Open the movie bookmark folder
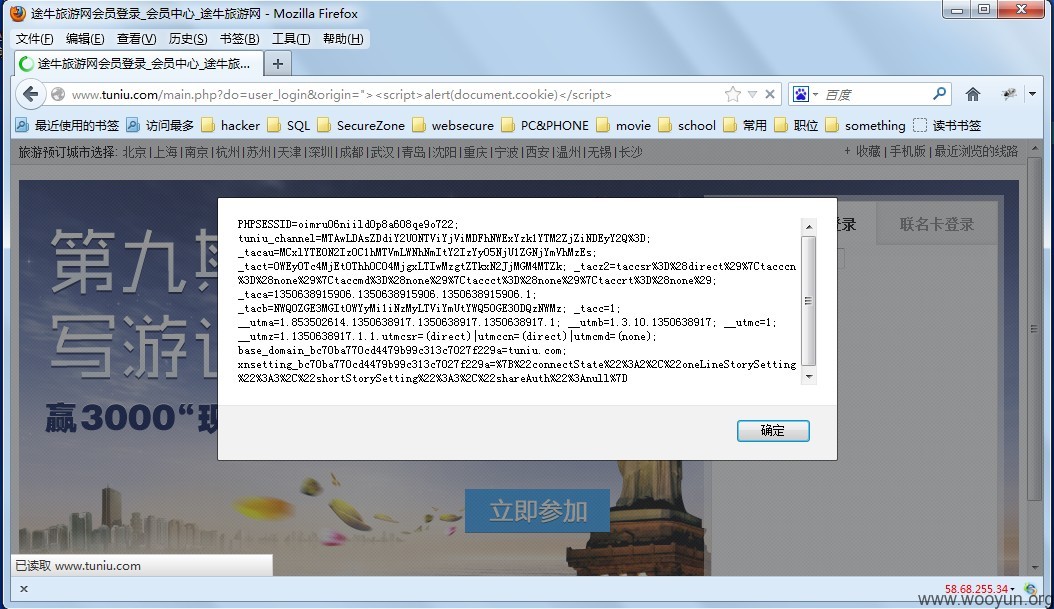Image resolution: width=1054 pixels, height=609 pixels. pos(624,126)
